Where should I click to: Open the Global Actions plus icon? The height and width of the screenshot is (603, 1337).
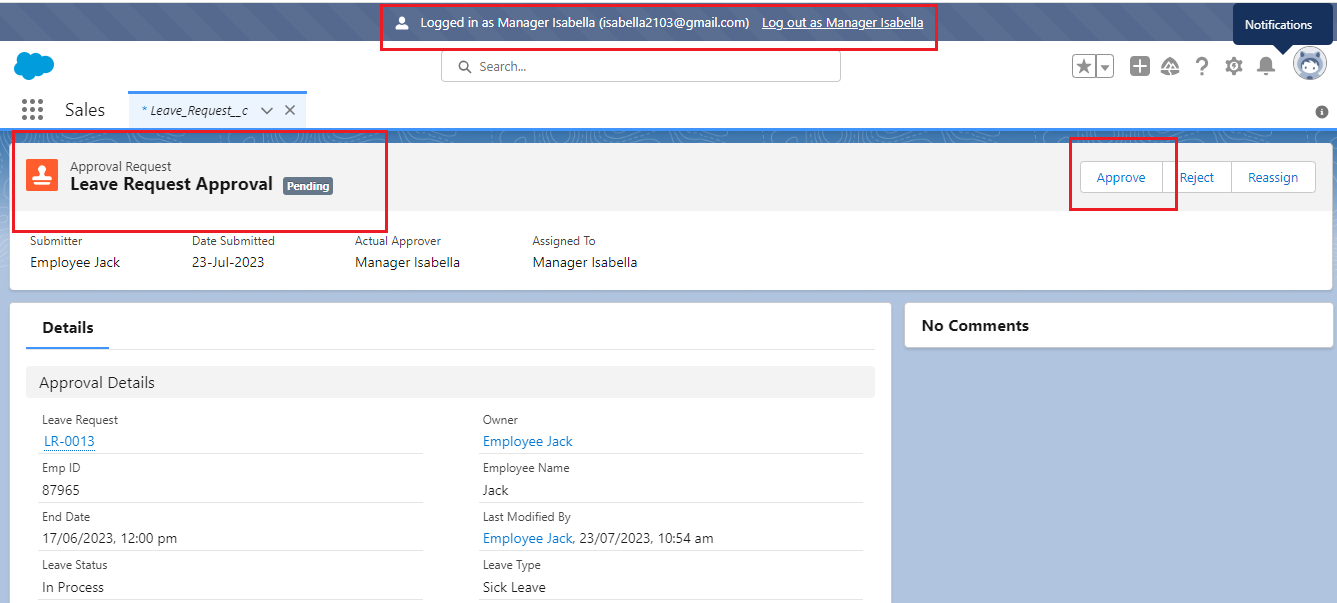click(1139, 65)
